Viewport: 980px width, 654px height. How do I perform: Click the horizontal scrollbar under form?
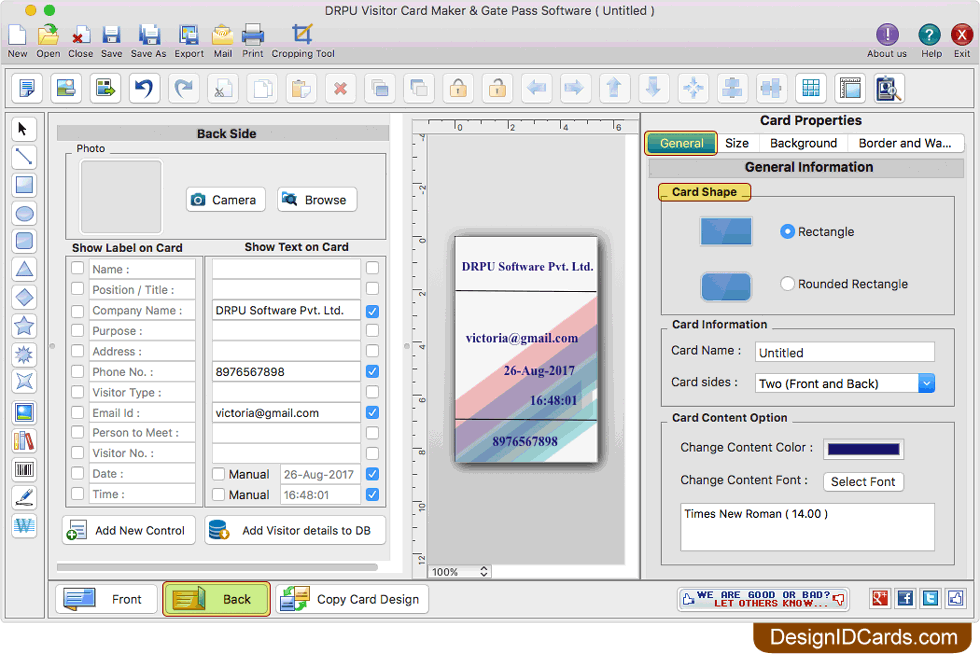(218, 567)
